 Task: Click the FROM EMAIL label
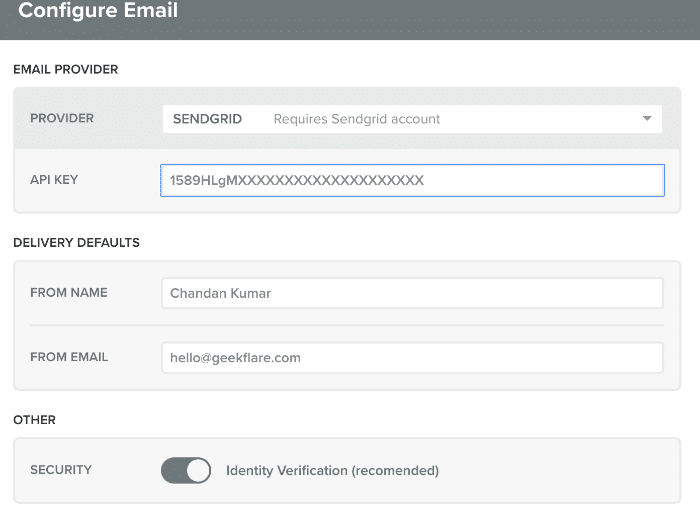point(69,357)
